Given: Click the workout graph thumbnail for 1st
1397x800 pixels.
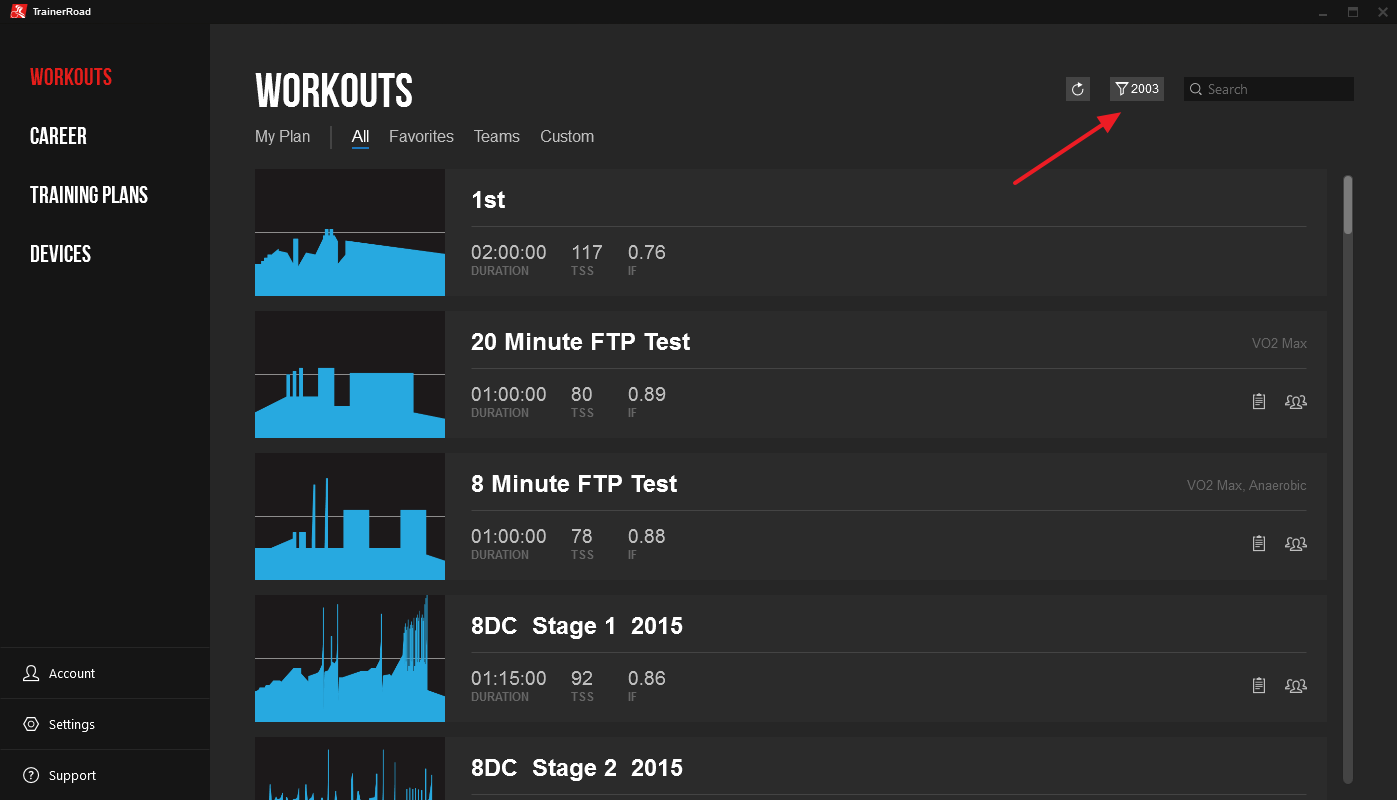Looking at the screenshot, I should [x=349, y=232].
